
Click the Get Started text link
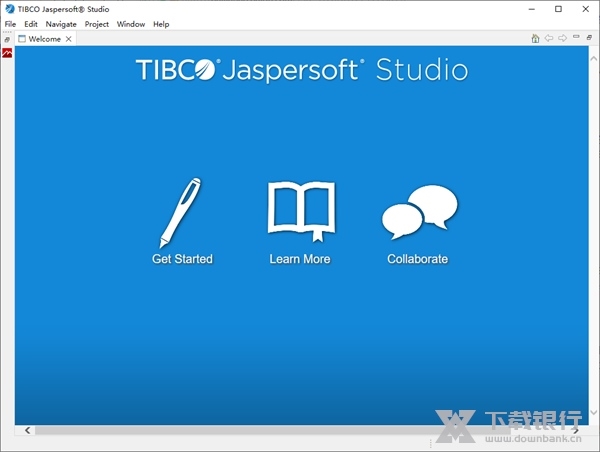point(182,259)
